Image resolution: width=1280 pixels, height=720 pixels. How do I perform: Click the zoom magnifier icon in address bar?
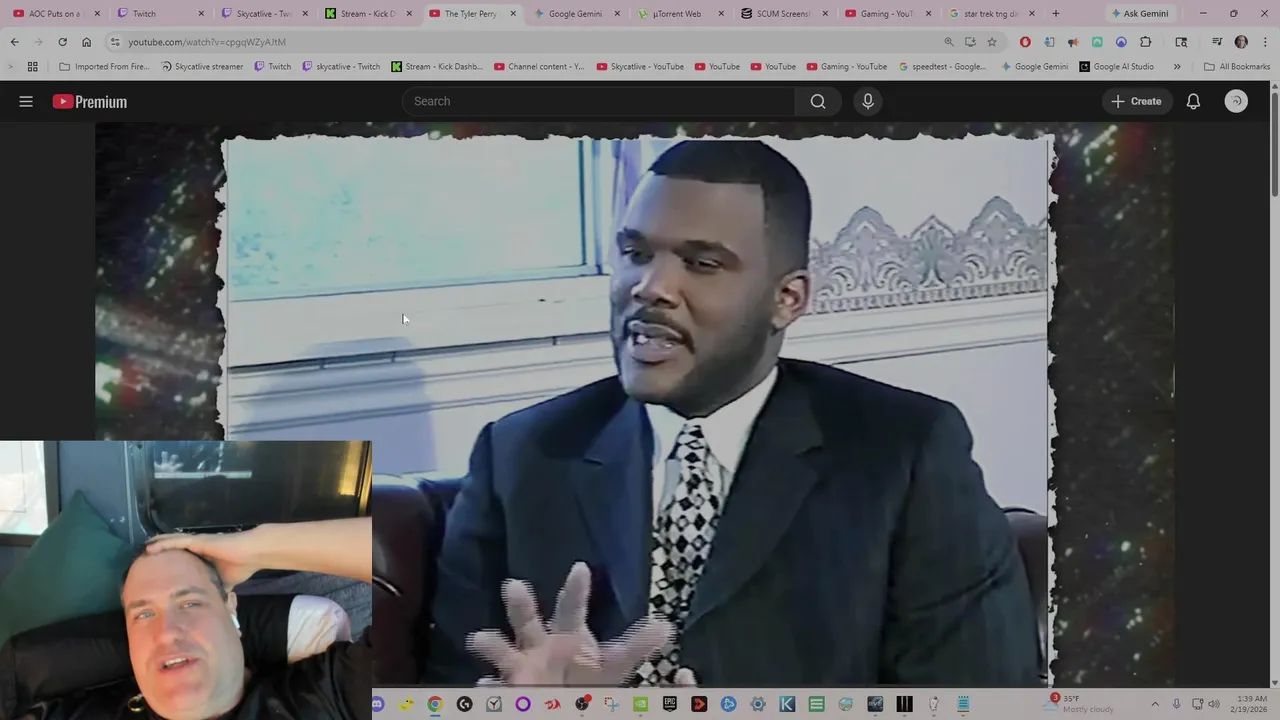pyautogui.click(x=948, y=42)
